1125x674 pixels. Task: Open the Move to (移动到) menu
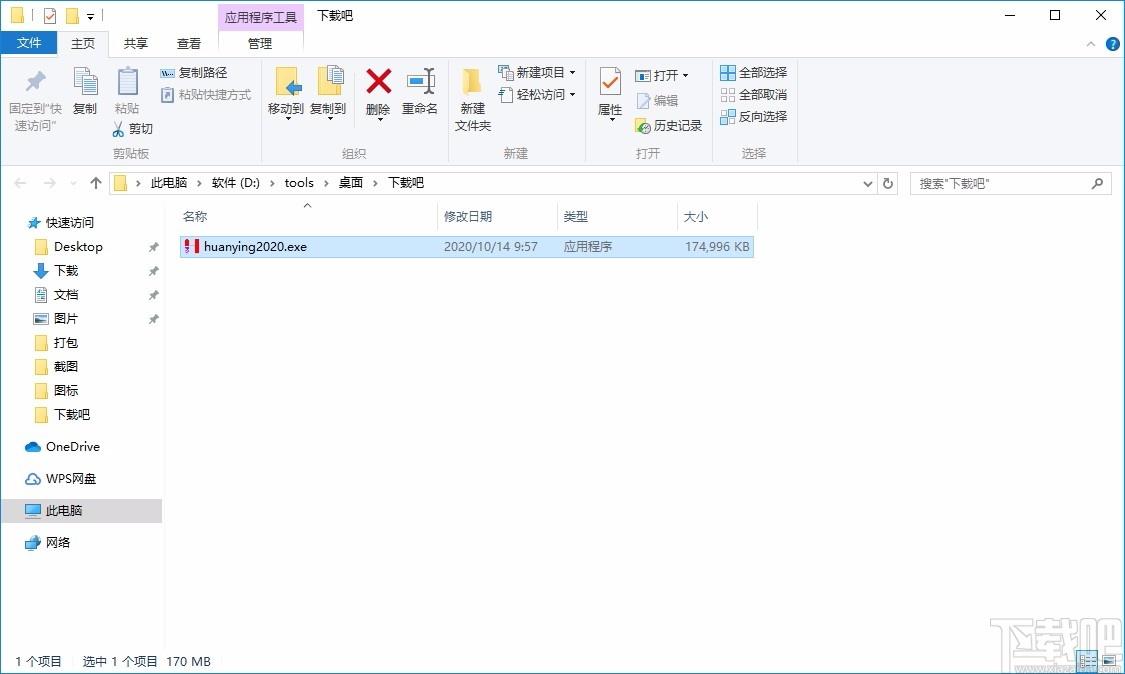point(286,93)
